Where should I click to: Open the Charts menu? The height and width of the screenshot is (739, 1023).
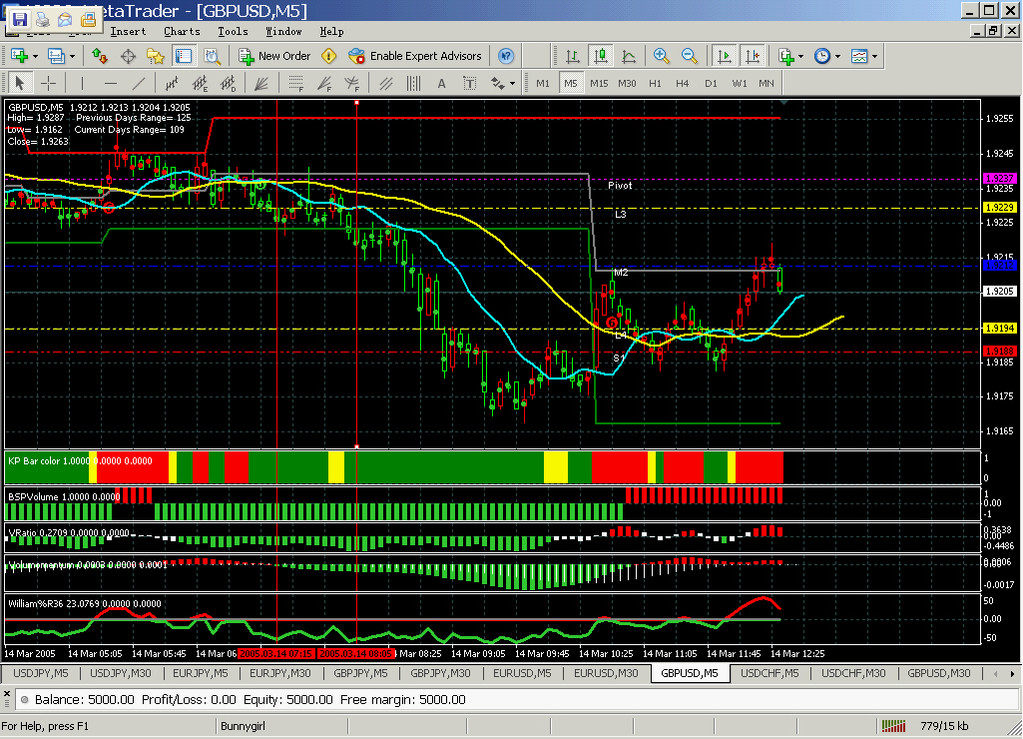tap(182, 31)
